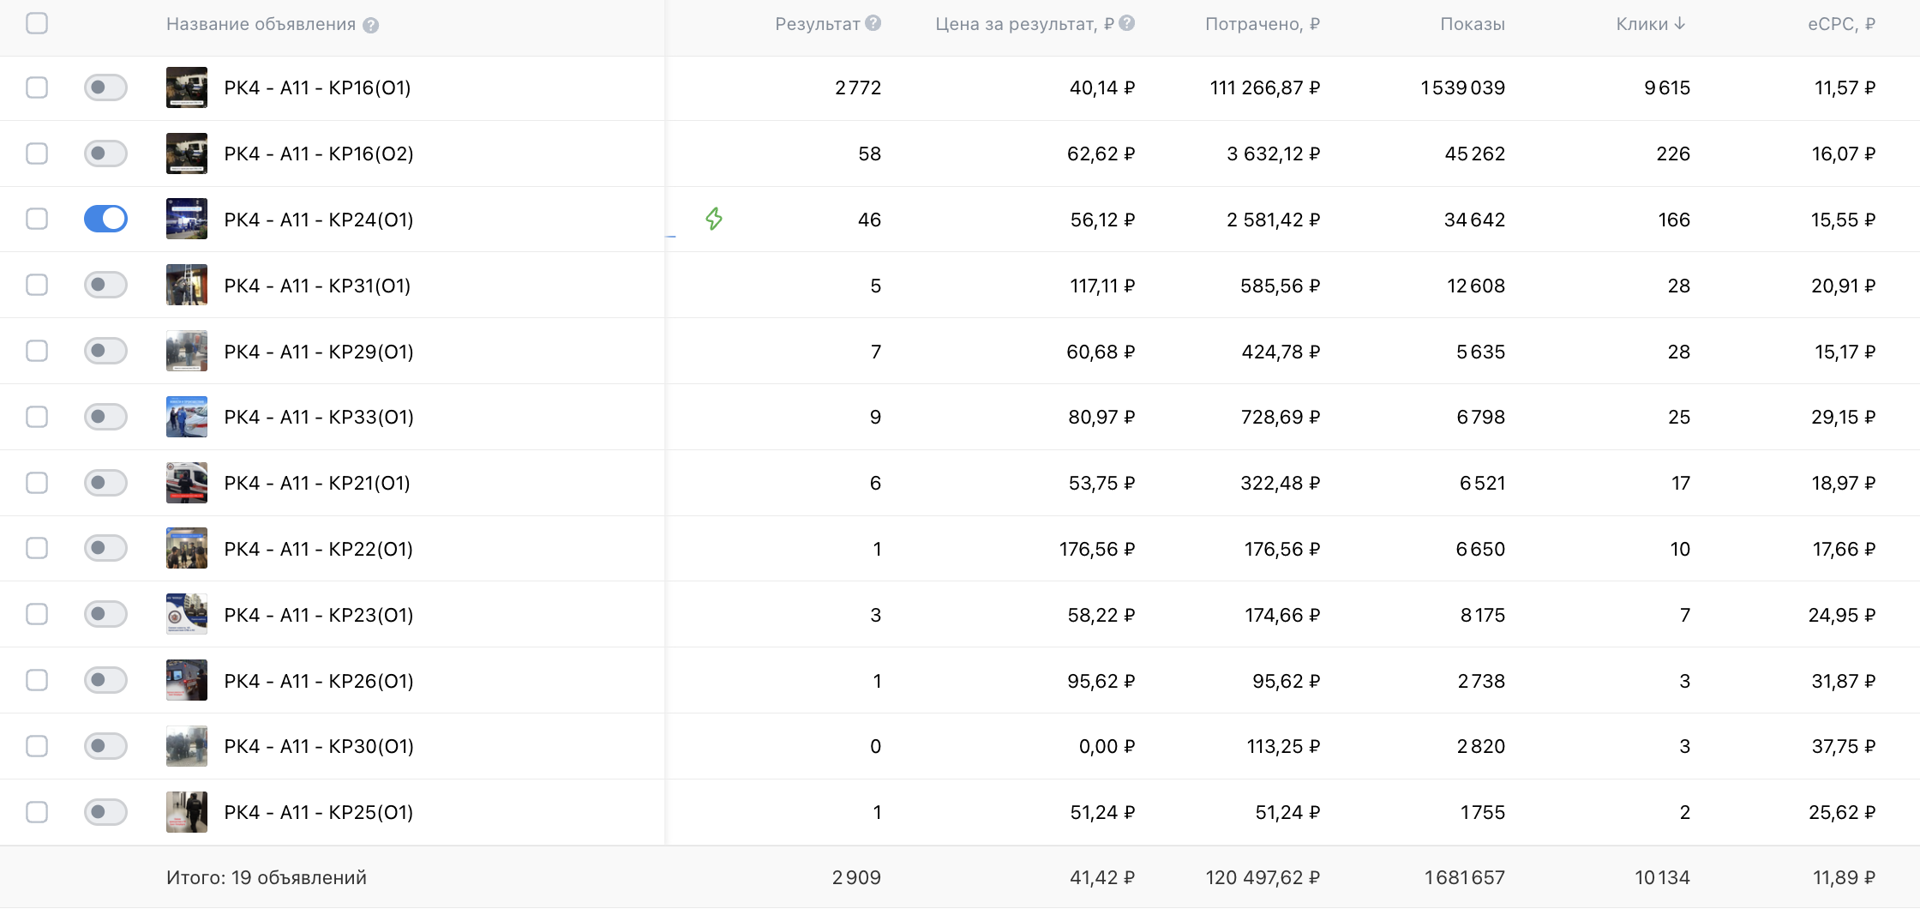Click sort arrow next to Клики header
1920x909 pixels.
[x=1680, y=23]
